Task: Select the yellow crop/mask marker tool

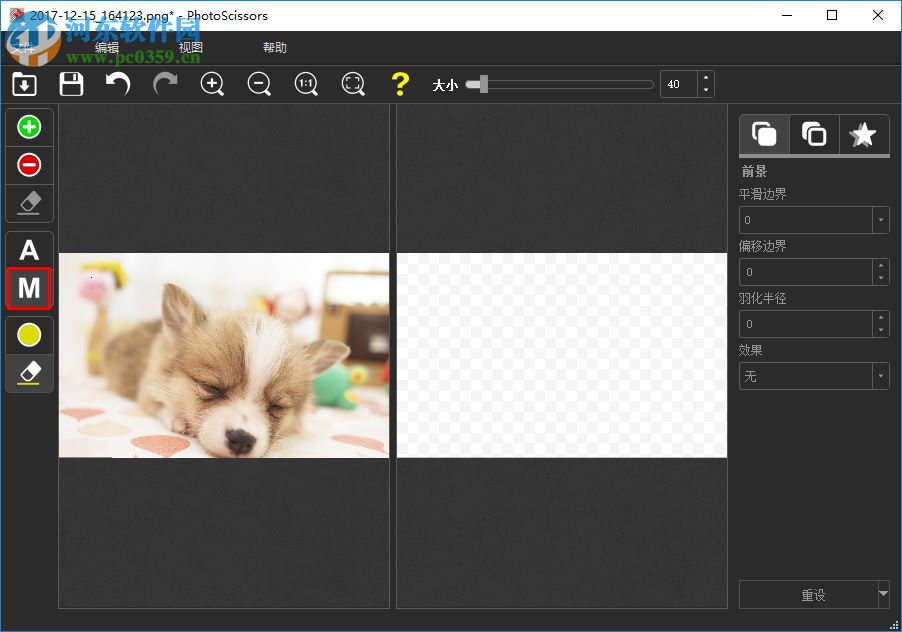Action: (29, 335)
